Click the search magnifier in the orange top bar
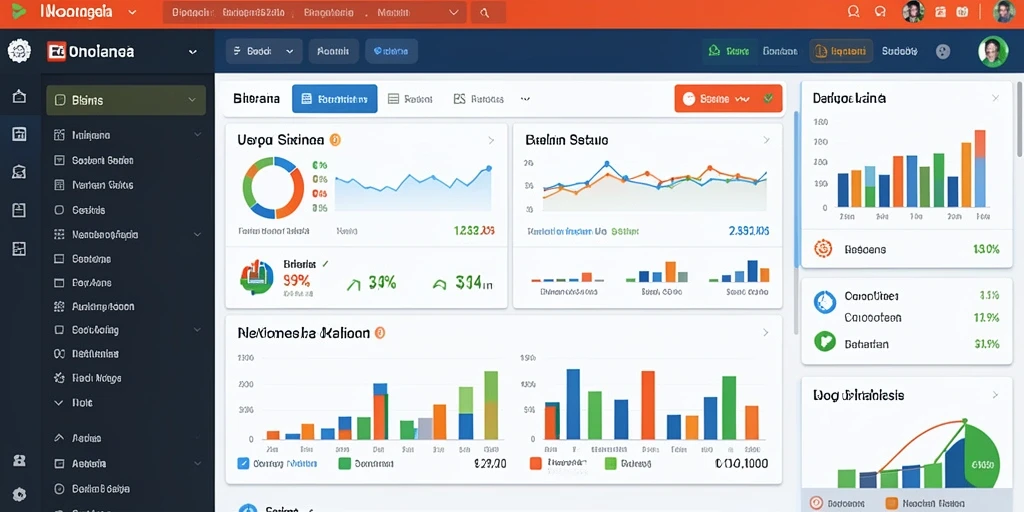The height and width of the screenshot is (512, 1024). click(x=485, y=12)
